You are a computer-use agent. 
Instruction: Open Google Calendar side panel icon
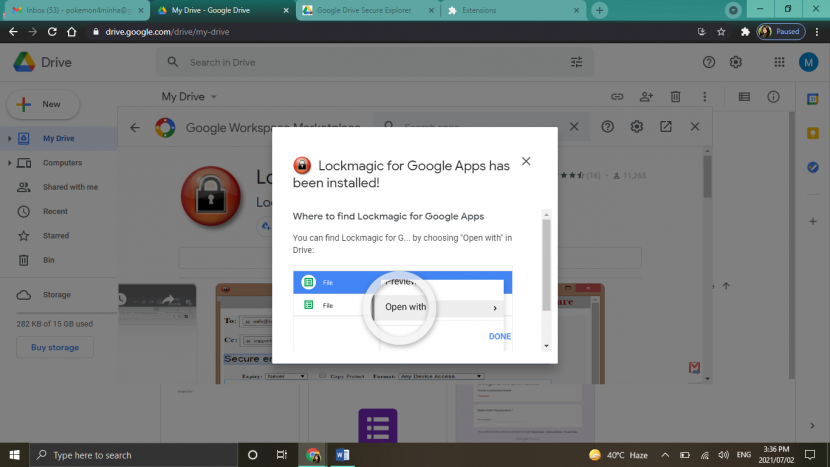[x=813, y=99]
